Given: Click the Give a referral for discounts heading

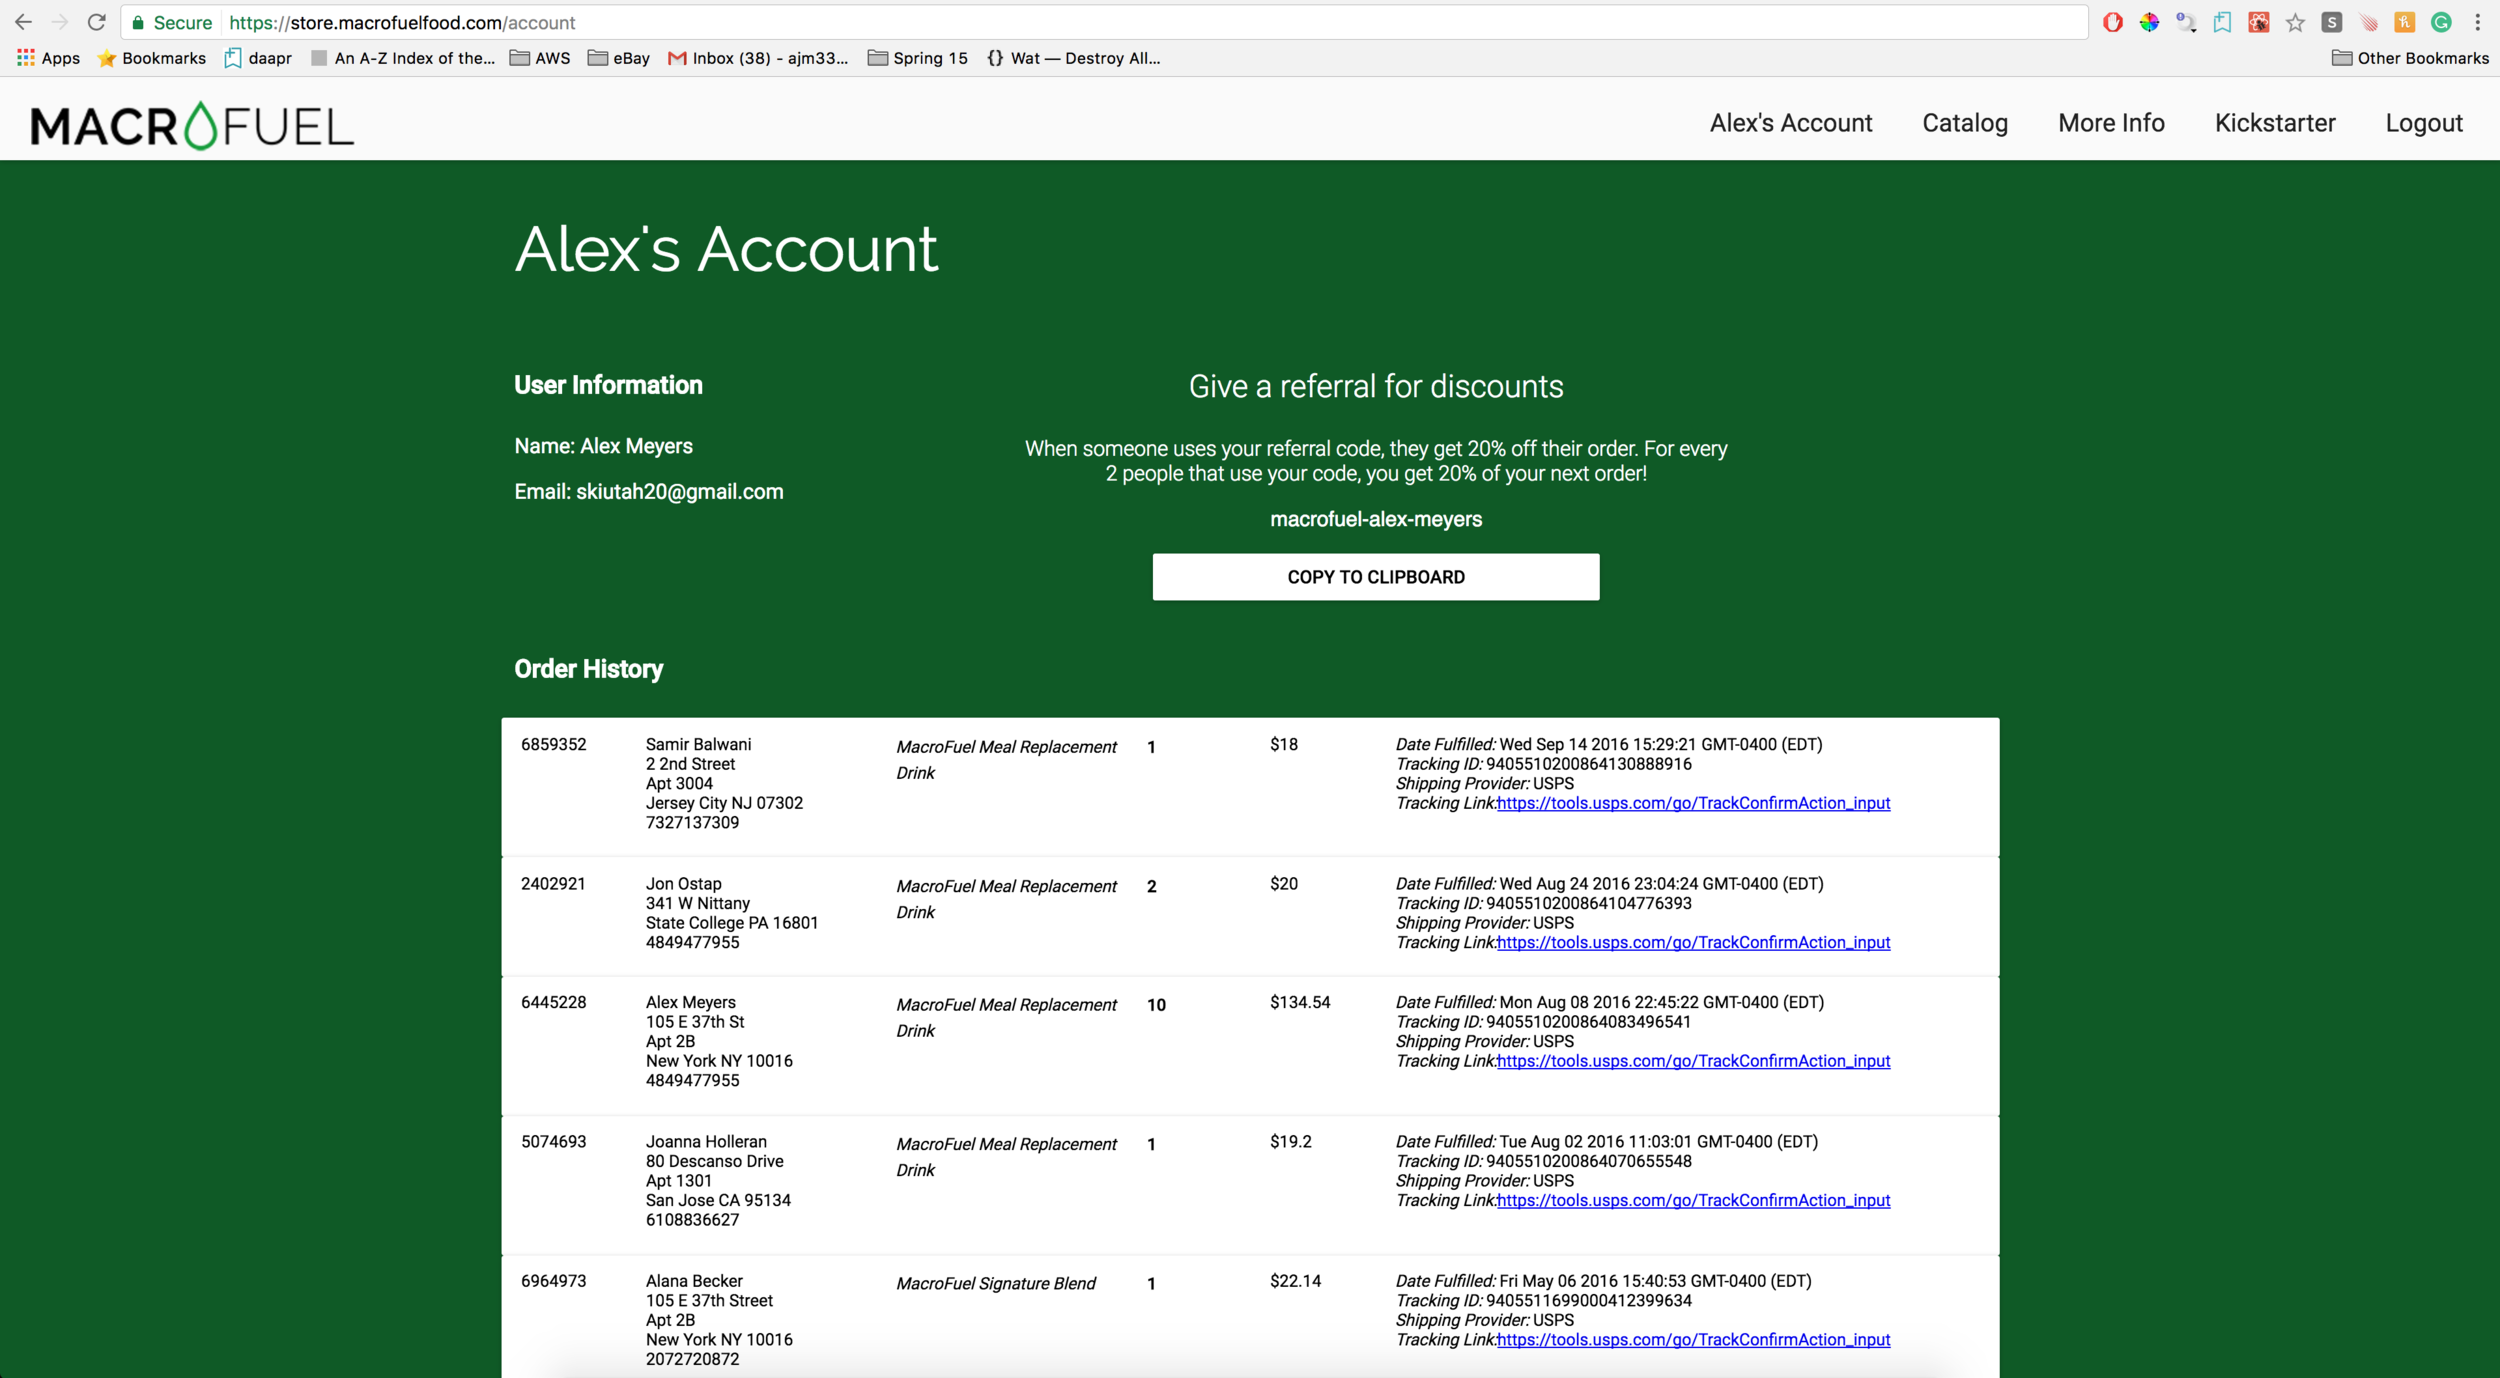Looking at the screenshot, I should pyautogui.click(x=1375, y=386).
